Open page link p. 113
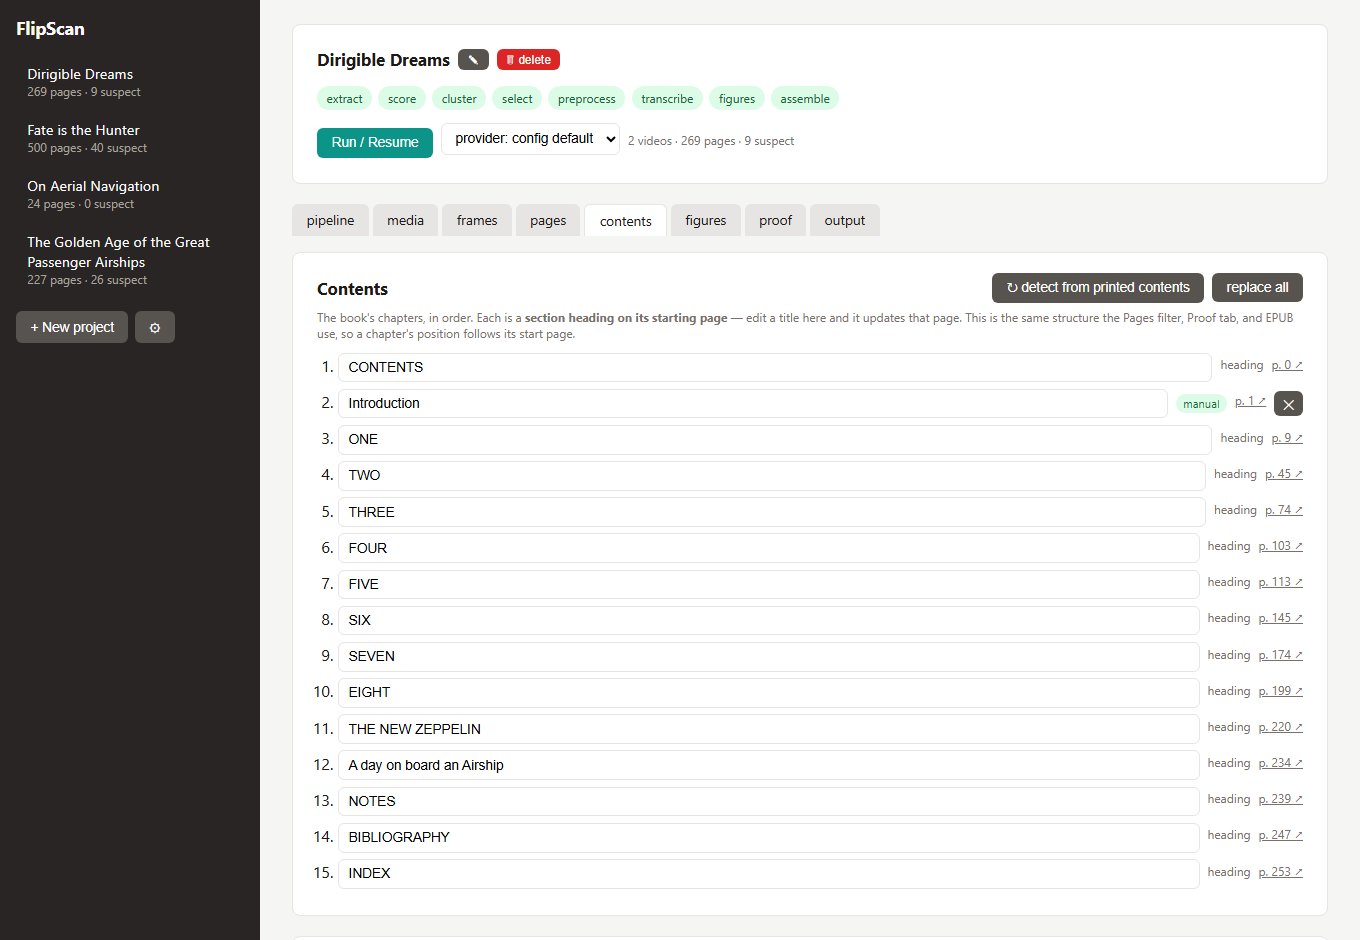This screenshot has height=940, width=1360. 1281,582
